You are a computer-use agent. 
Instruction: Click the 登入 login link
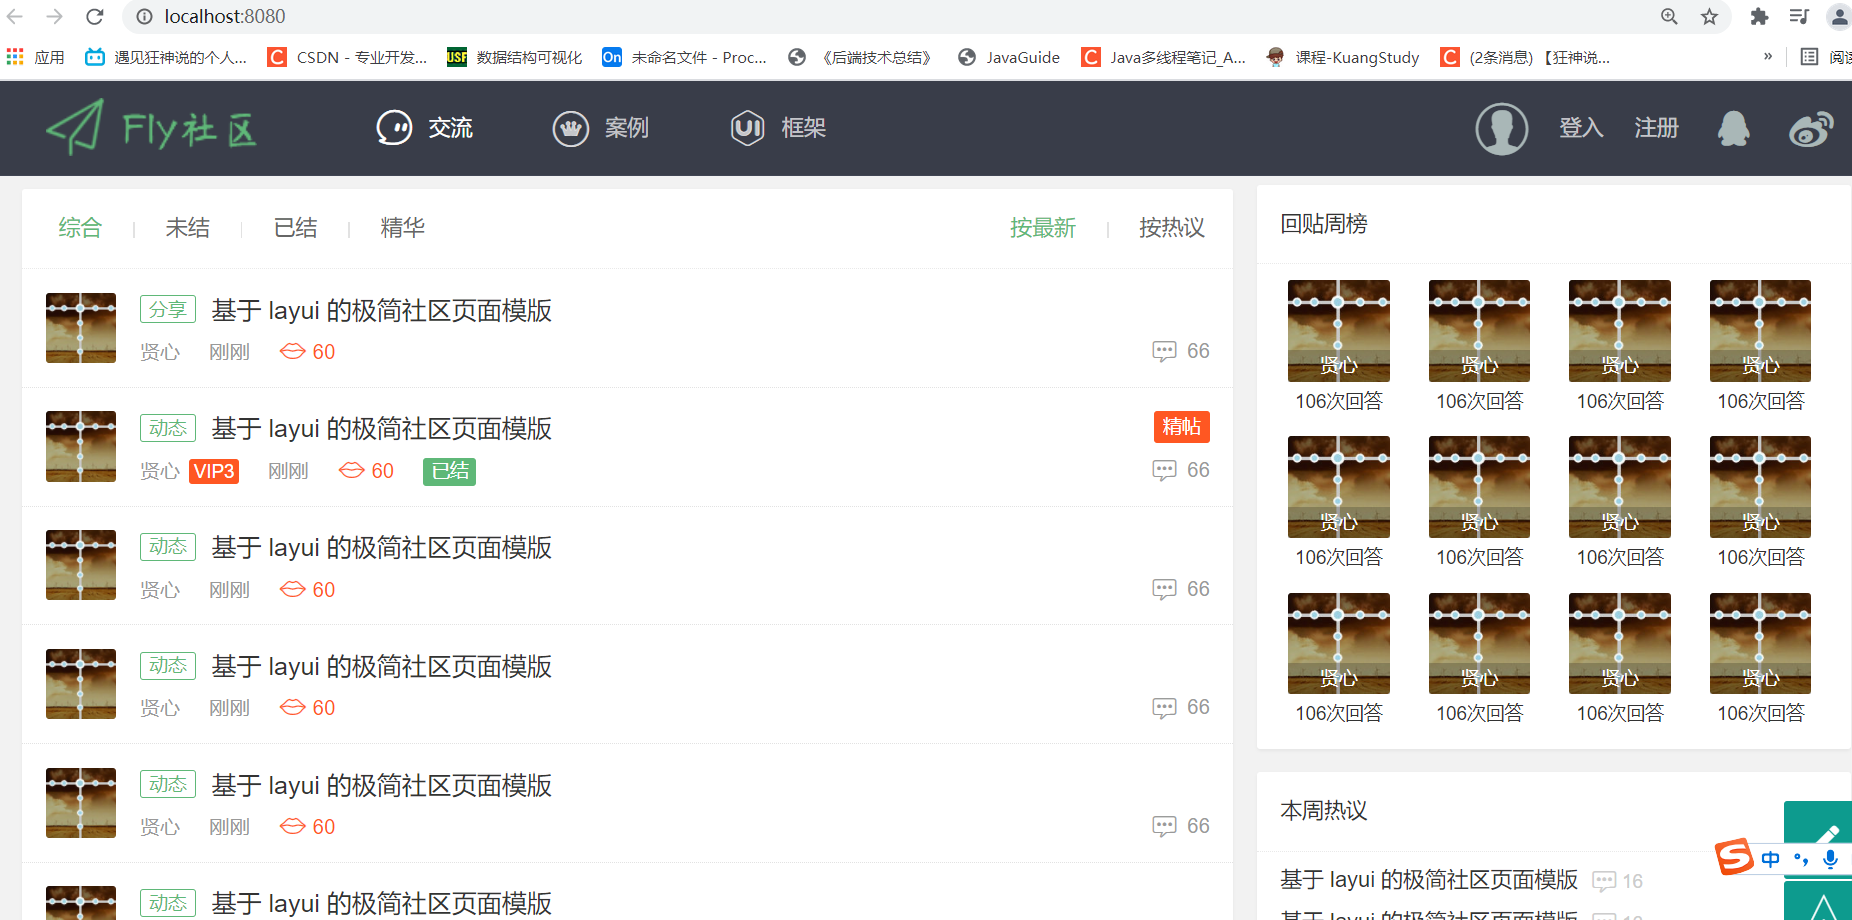pos(1581,128)
